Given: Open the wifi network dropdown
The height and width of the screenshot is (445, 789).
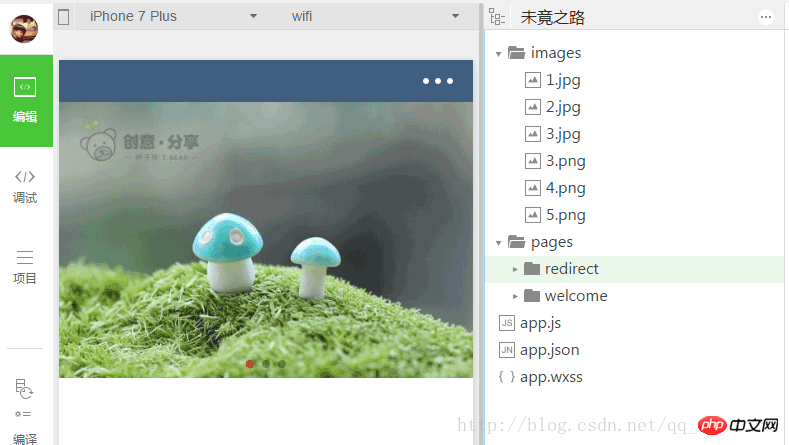Looking at the screenshot, I should [375, 16].
